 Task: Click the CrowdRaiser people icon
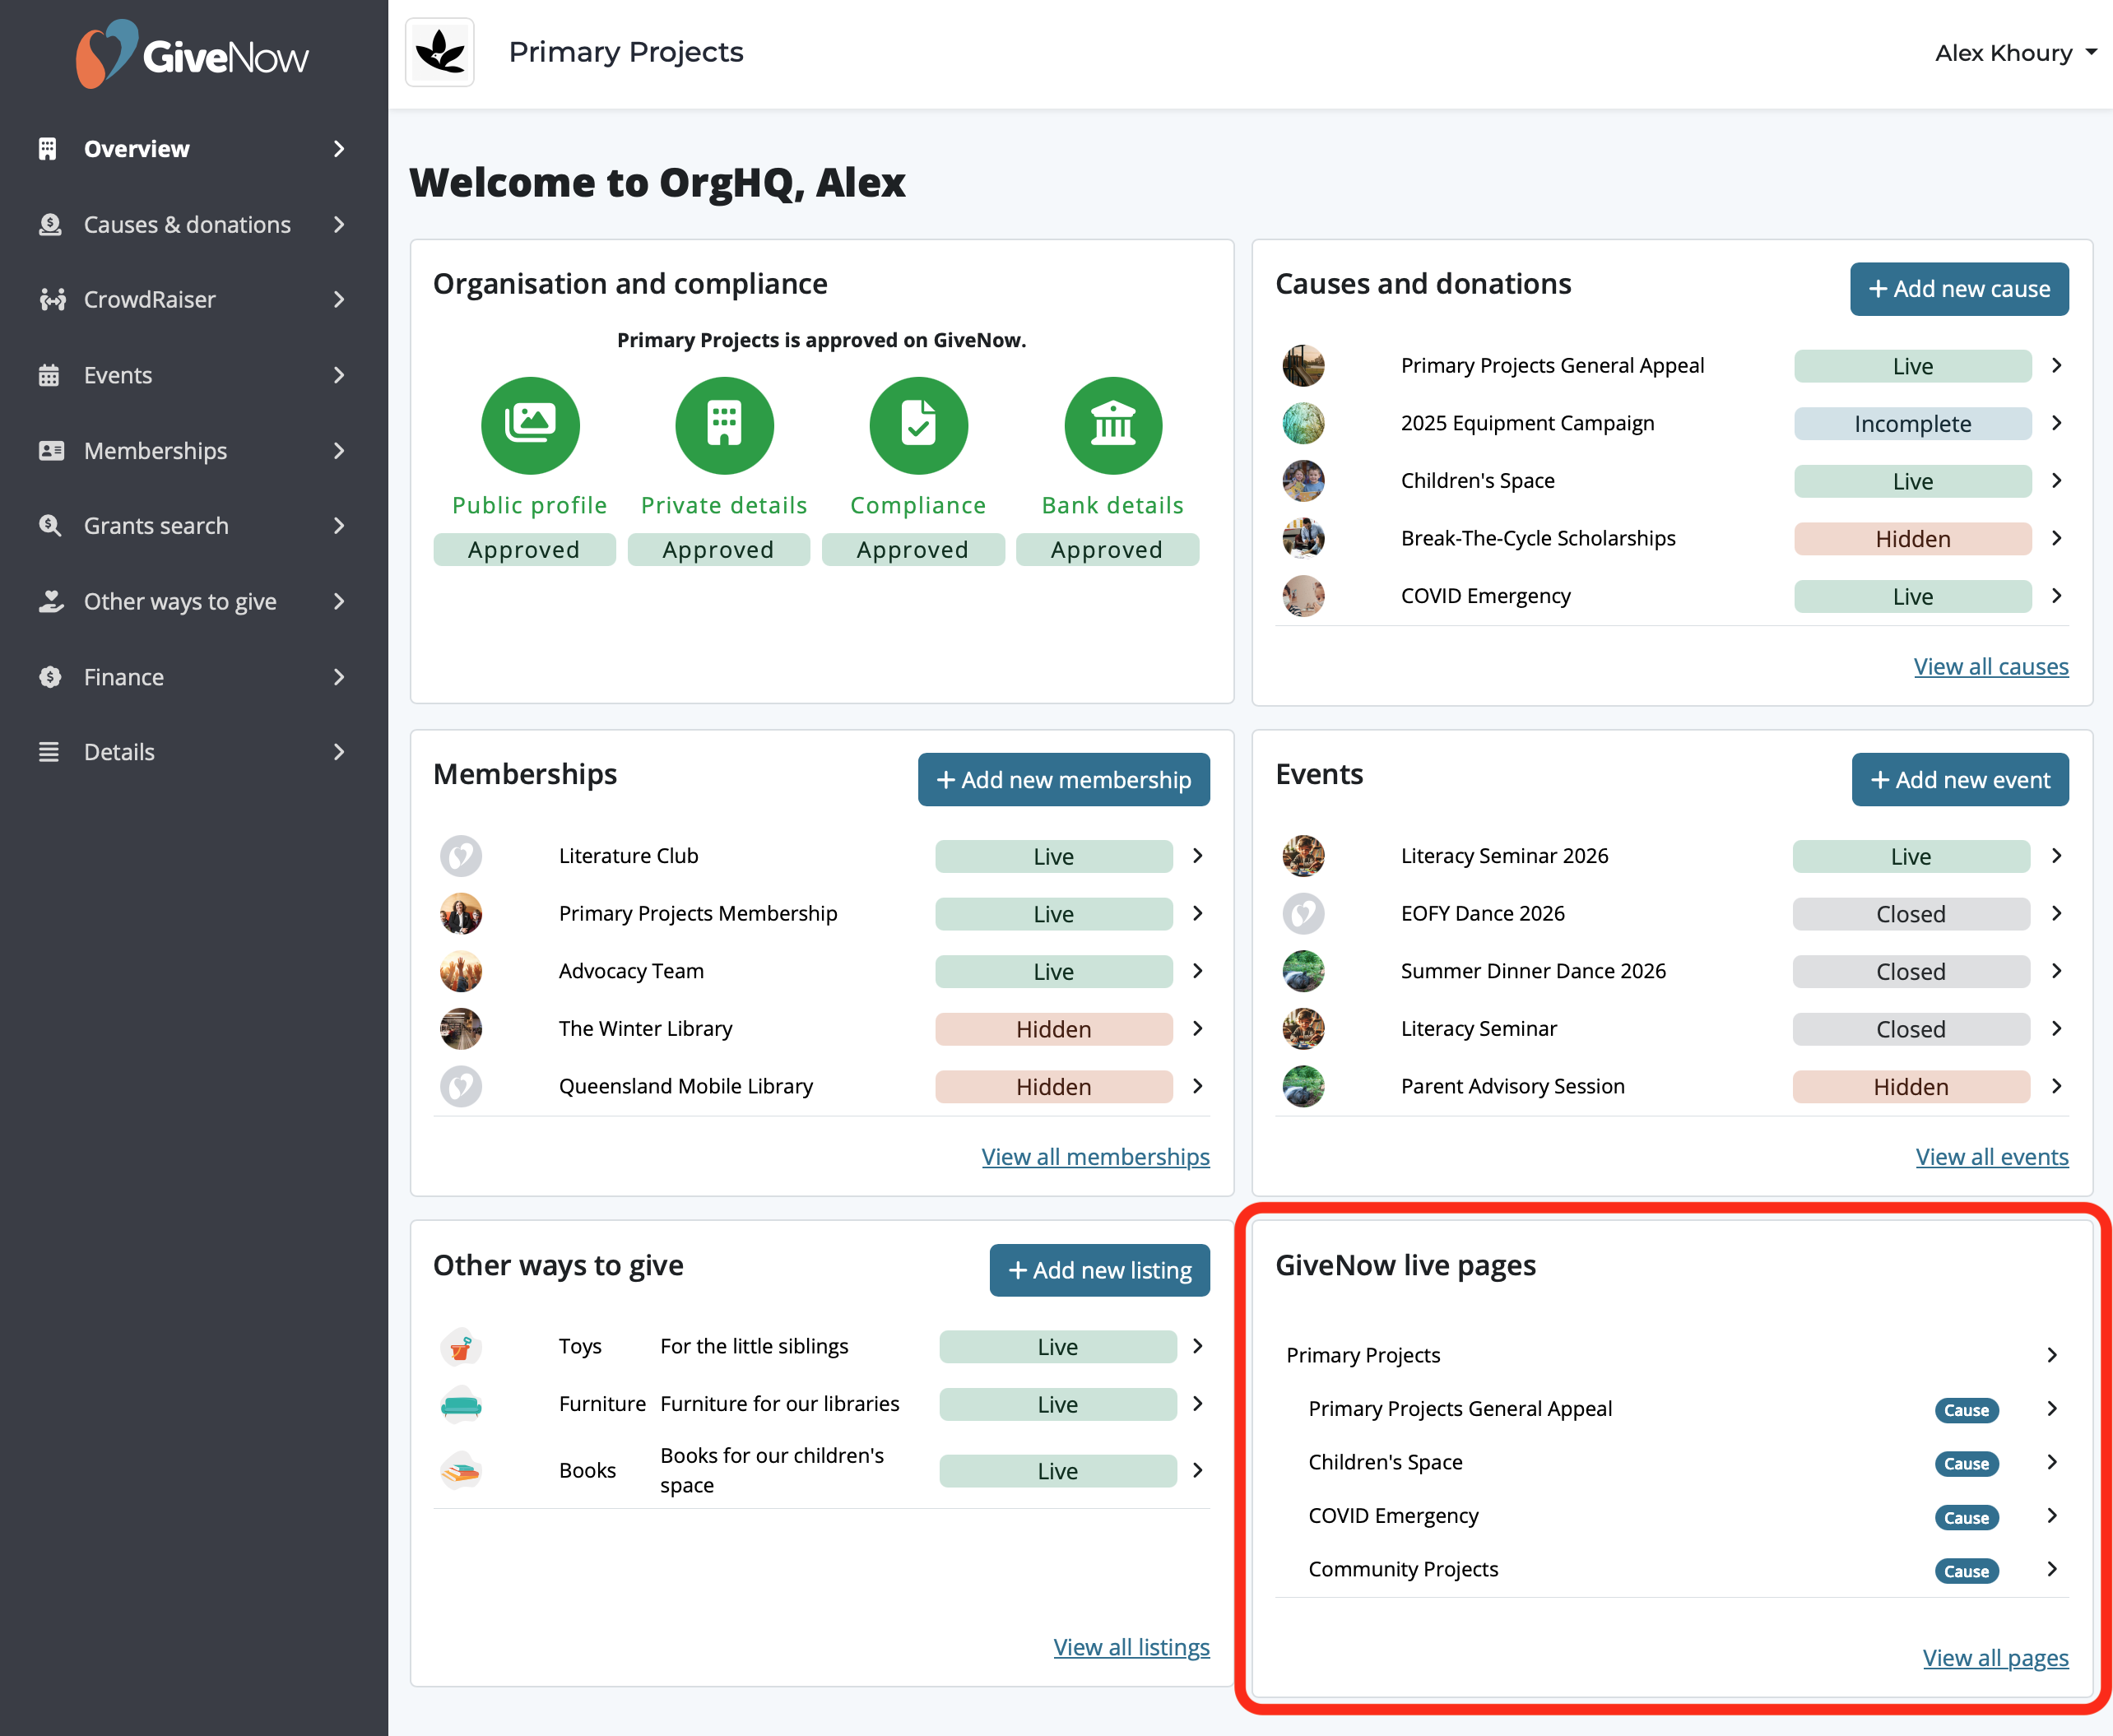click(52, 299)
